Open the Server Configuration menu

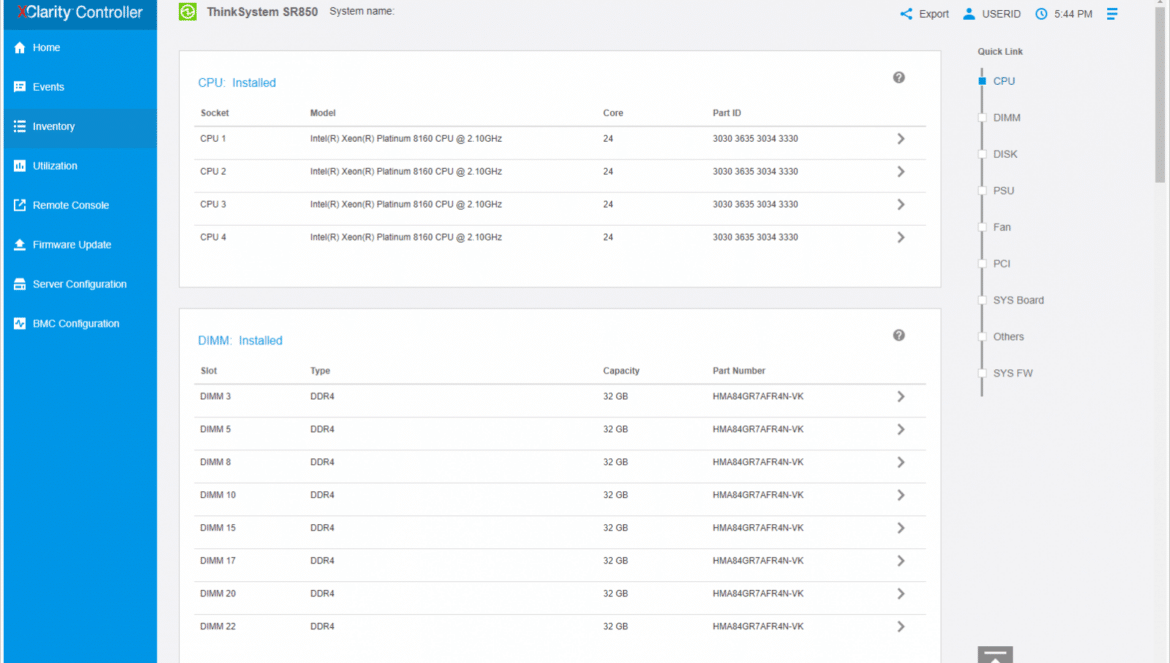81,284
